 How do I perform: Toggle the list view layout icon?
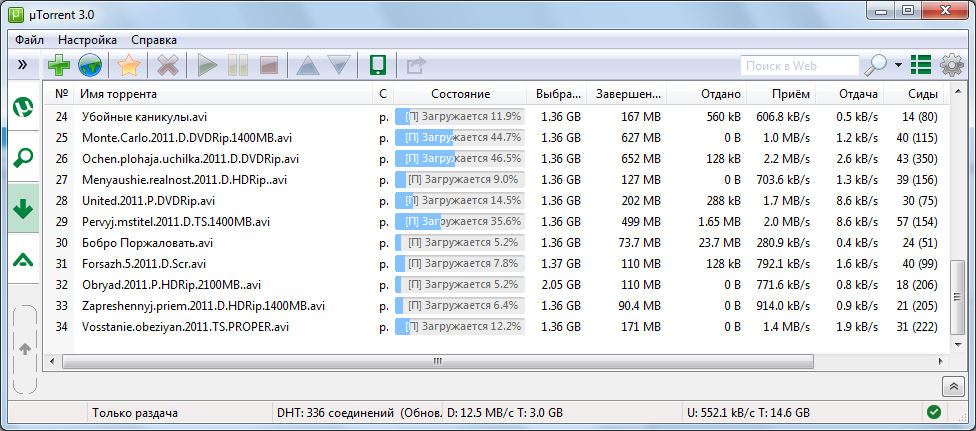(x=921, y=66)
